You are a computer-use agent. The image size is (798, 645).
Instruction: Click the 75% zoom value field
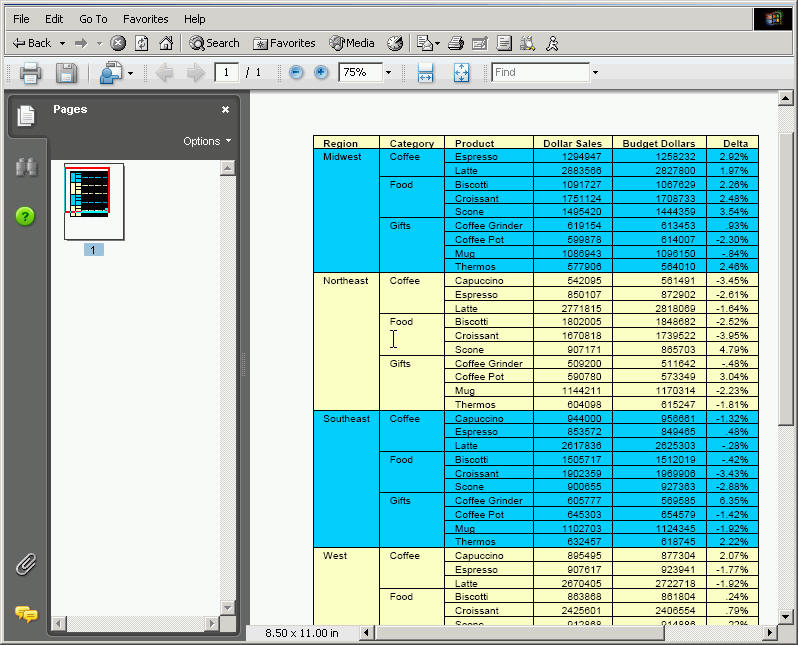[x=360, y=72]
